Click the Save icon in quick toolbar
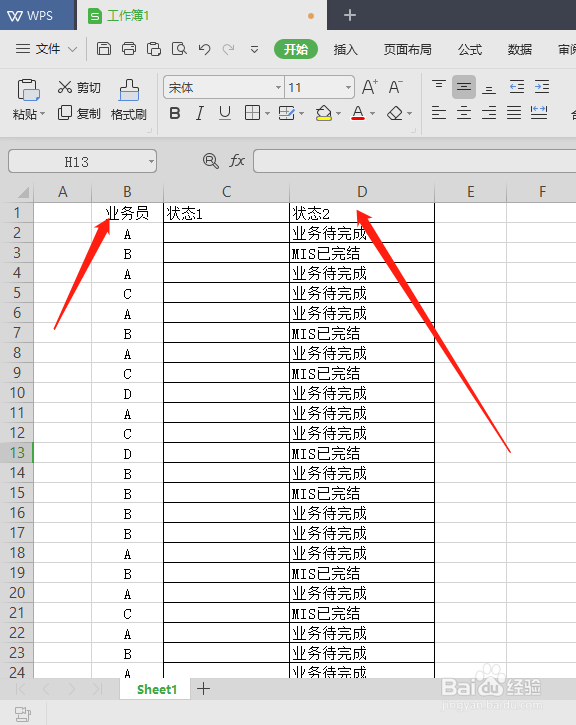The height and width of the screenshot is (725, 576). pyautogui.click(x=104, y=49)
